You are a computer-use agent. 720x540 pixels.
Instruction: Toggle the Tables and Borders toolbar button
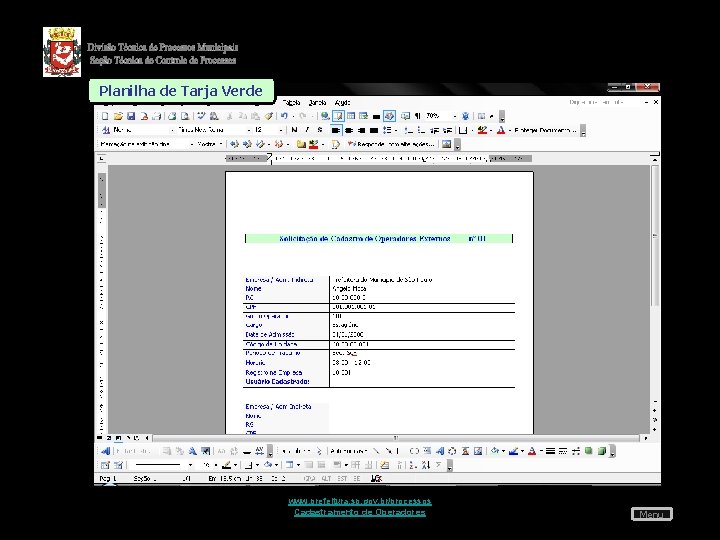(338, 116)
